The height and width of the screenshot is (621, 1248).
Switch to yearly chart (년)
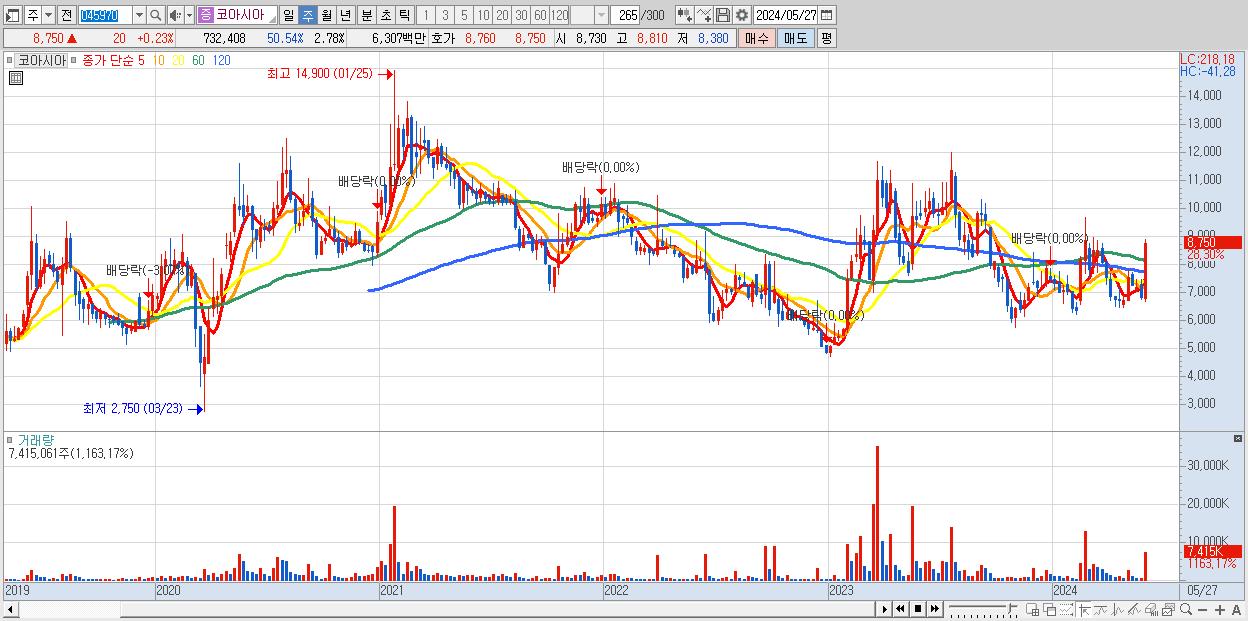(x=345, y=15)
